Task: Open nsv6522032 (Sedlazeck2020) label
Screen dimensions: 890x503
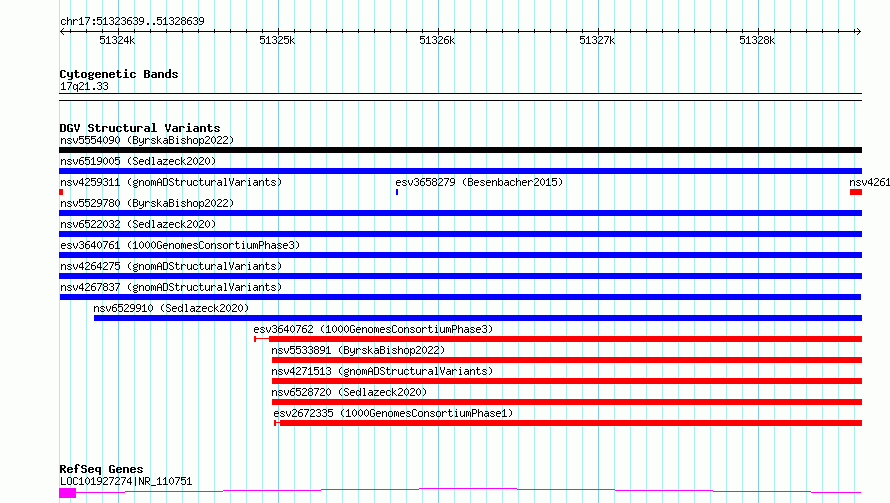Action: point(138,224)
